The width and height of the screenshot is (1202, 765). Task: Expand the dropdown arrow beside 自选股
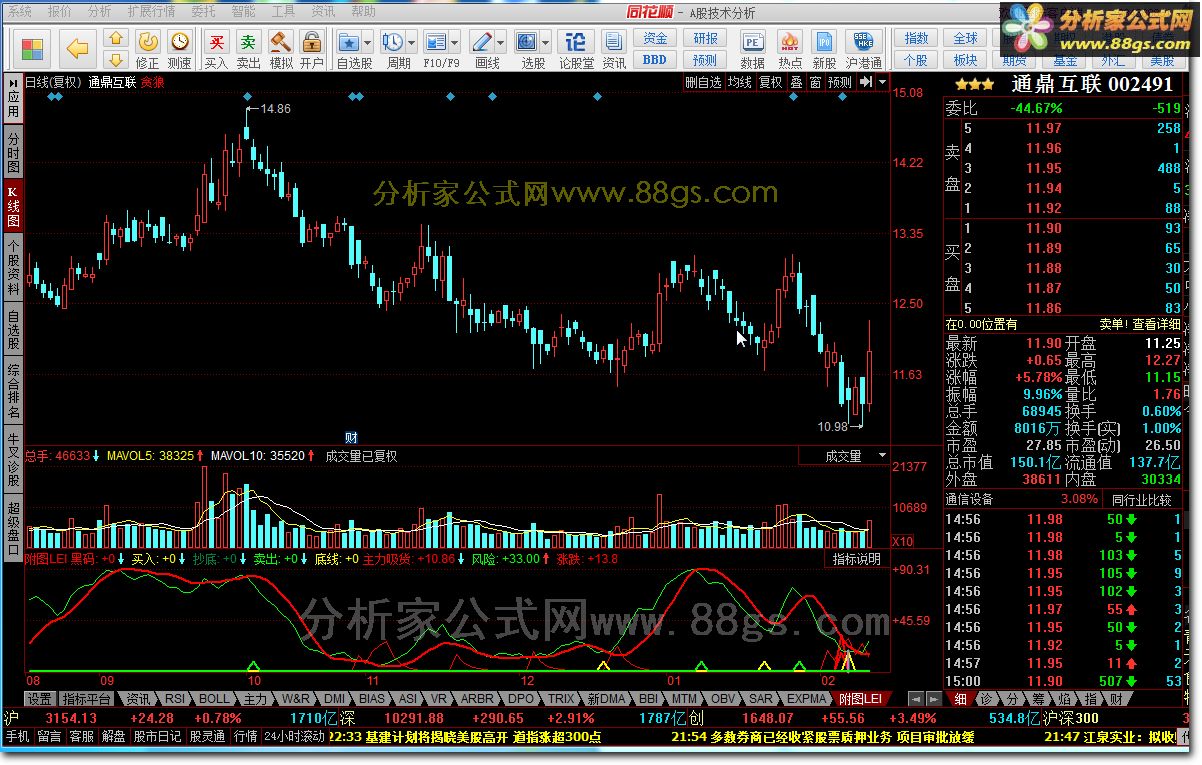tap(368, 43)
